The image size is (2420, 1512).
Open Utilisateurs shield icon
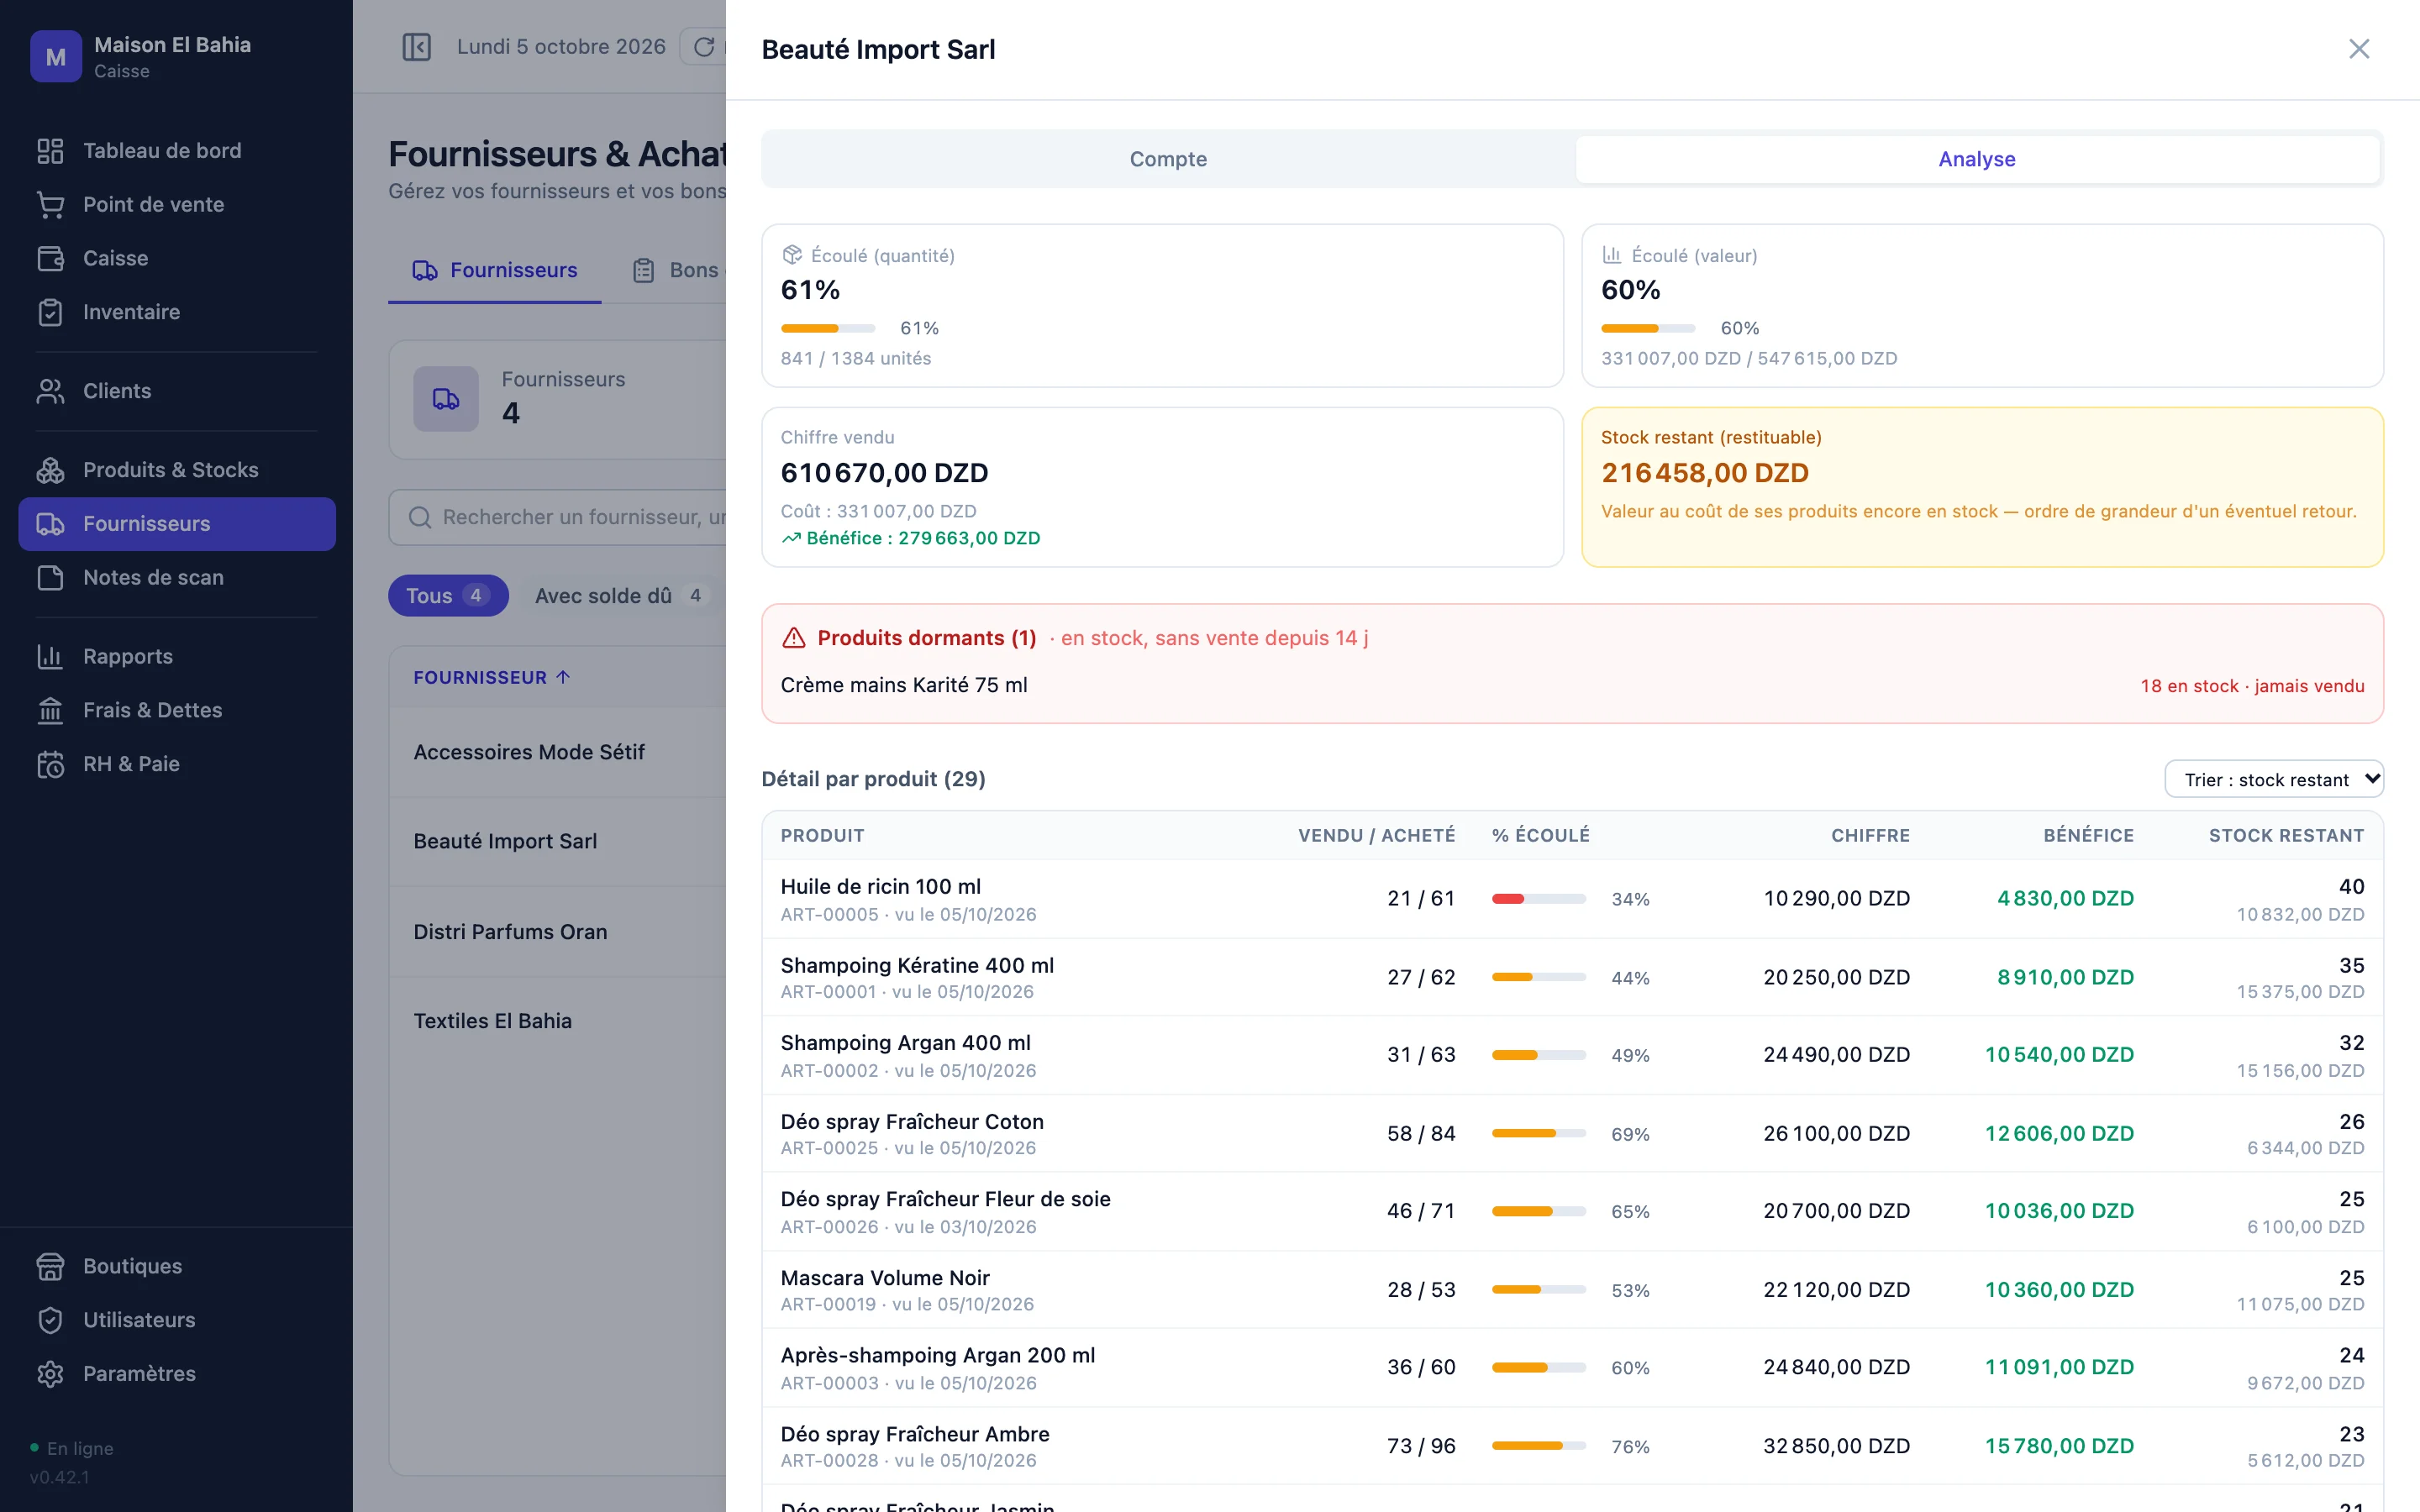coord(50,1321)
